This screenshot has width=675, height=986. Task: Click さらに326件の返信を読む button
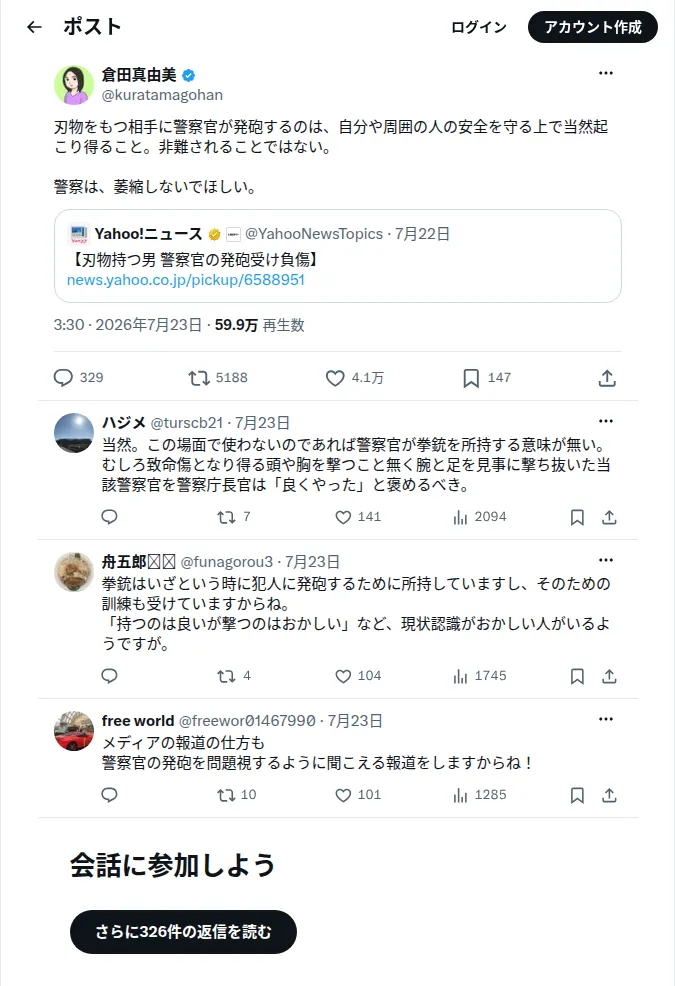183,931
